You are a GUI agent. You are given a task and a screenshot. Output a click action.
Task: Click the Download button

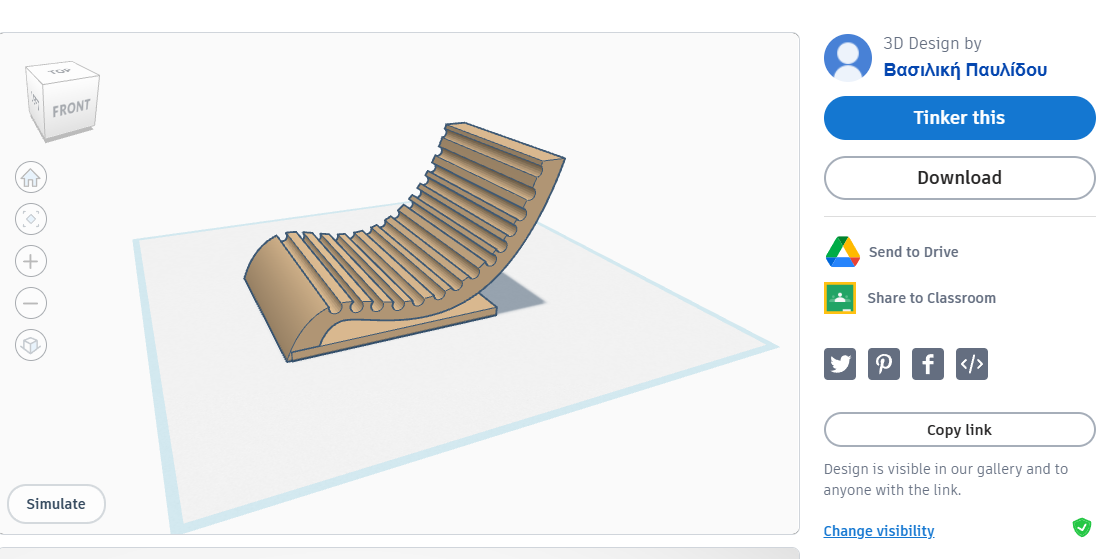click(x=959, y=178)
